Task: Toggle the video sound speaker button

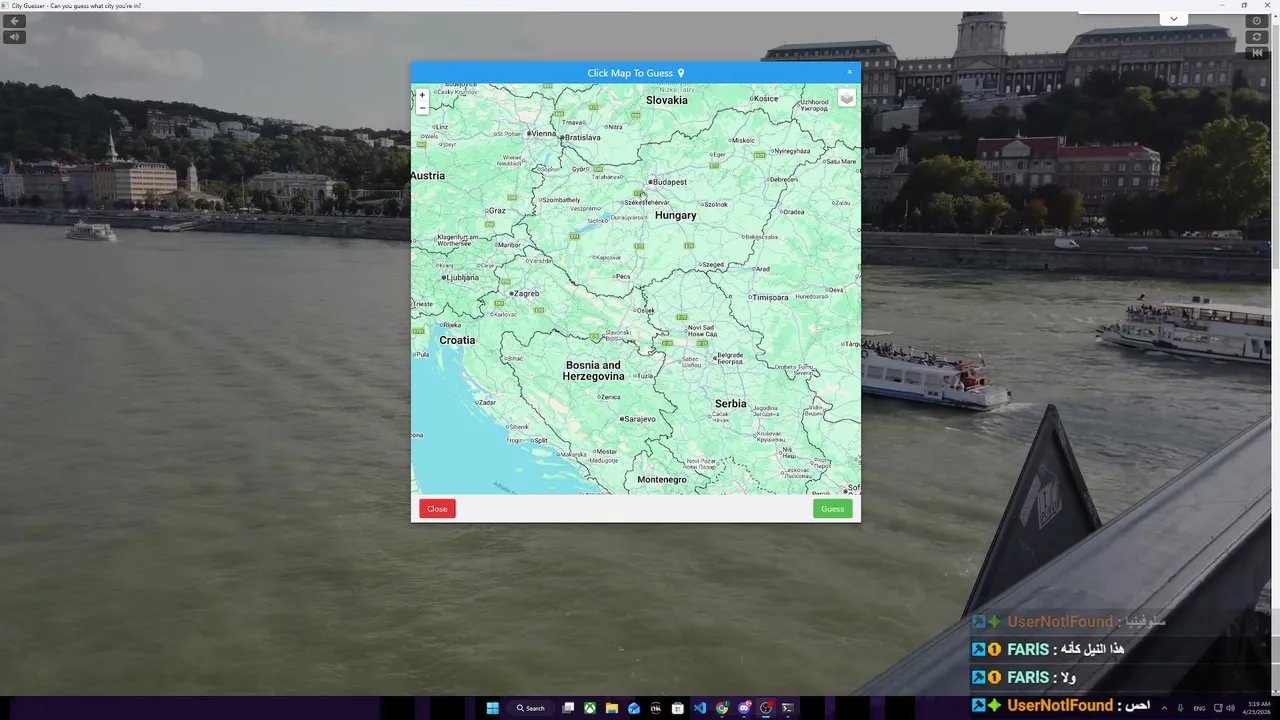Action: pos(14,37)
